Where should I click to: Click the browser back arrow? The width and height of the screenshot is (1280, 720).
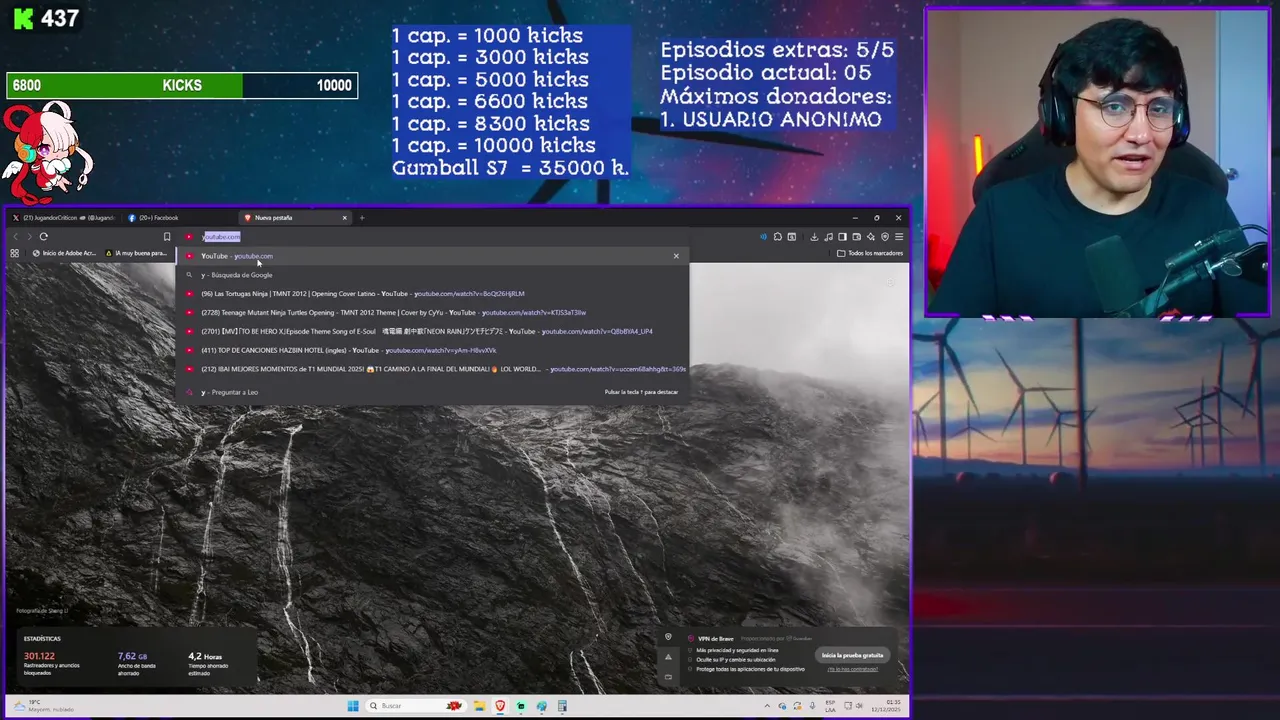(15, 237)
